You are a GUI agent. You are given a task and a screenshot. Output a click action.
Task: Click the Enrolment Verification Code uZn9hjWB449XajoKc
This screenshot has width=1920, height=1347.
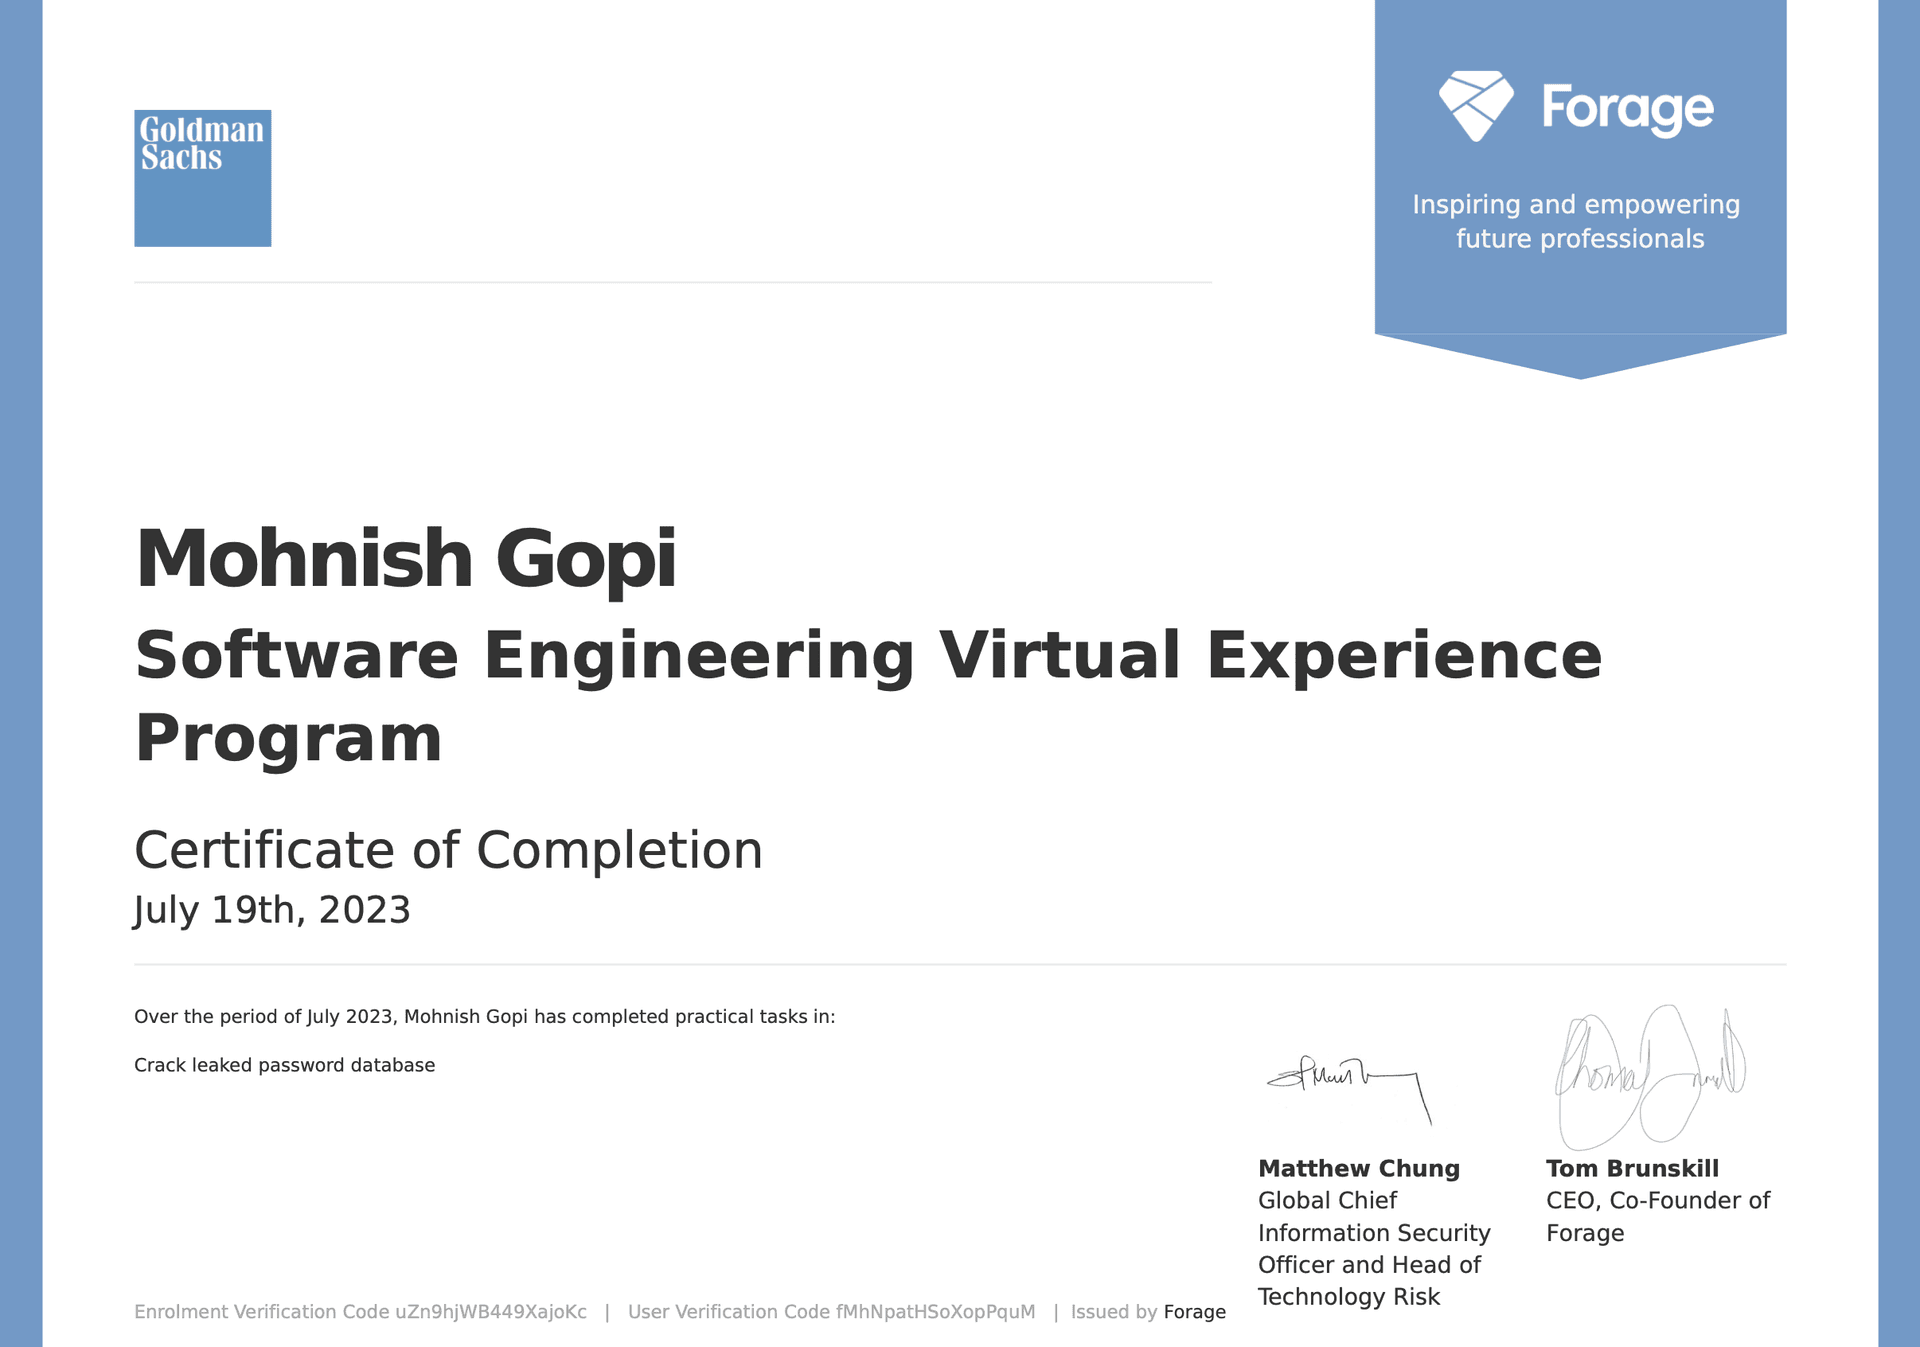360,1312
